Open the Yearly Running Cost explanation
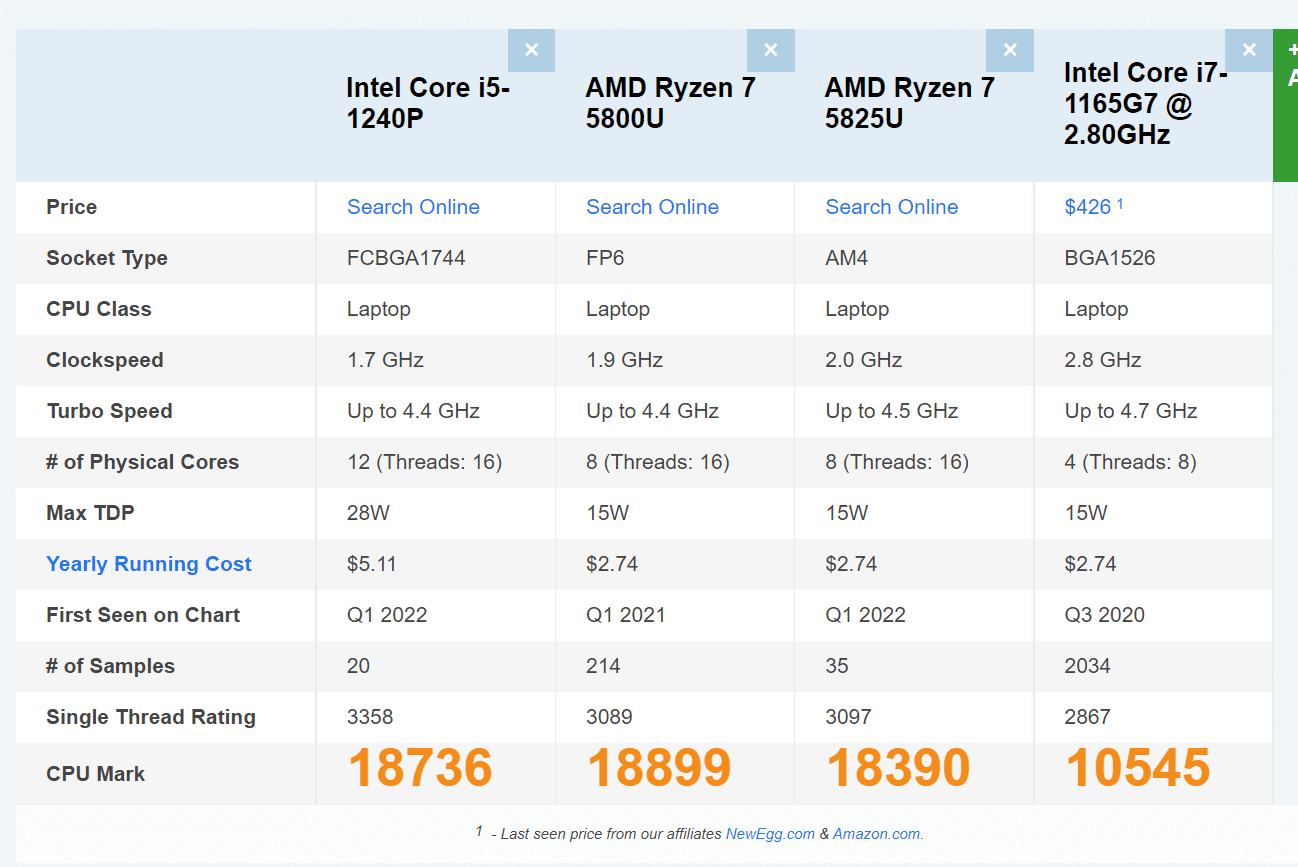Viewport: 1298px width, 867px height. pos(148,563)
